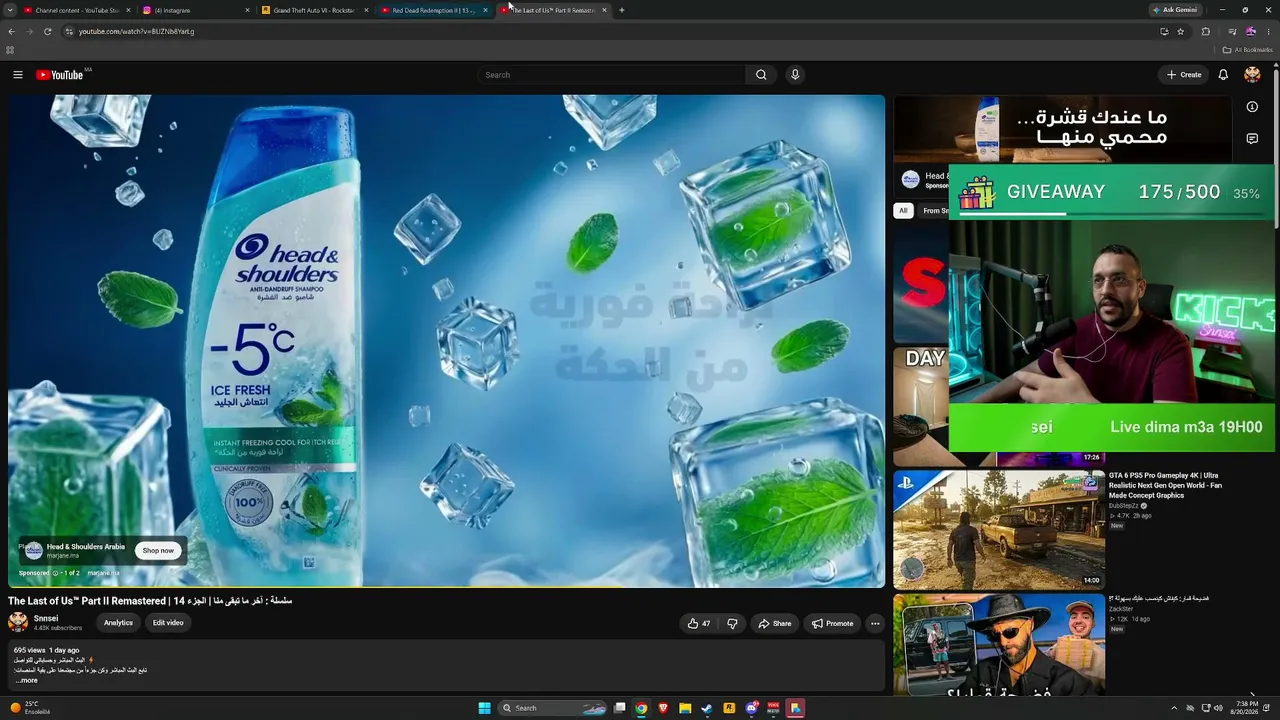This screenshot has width=1280, height=720.
Task: Open the volume icon in system tray
Action: click(1220, 708)
